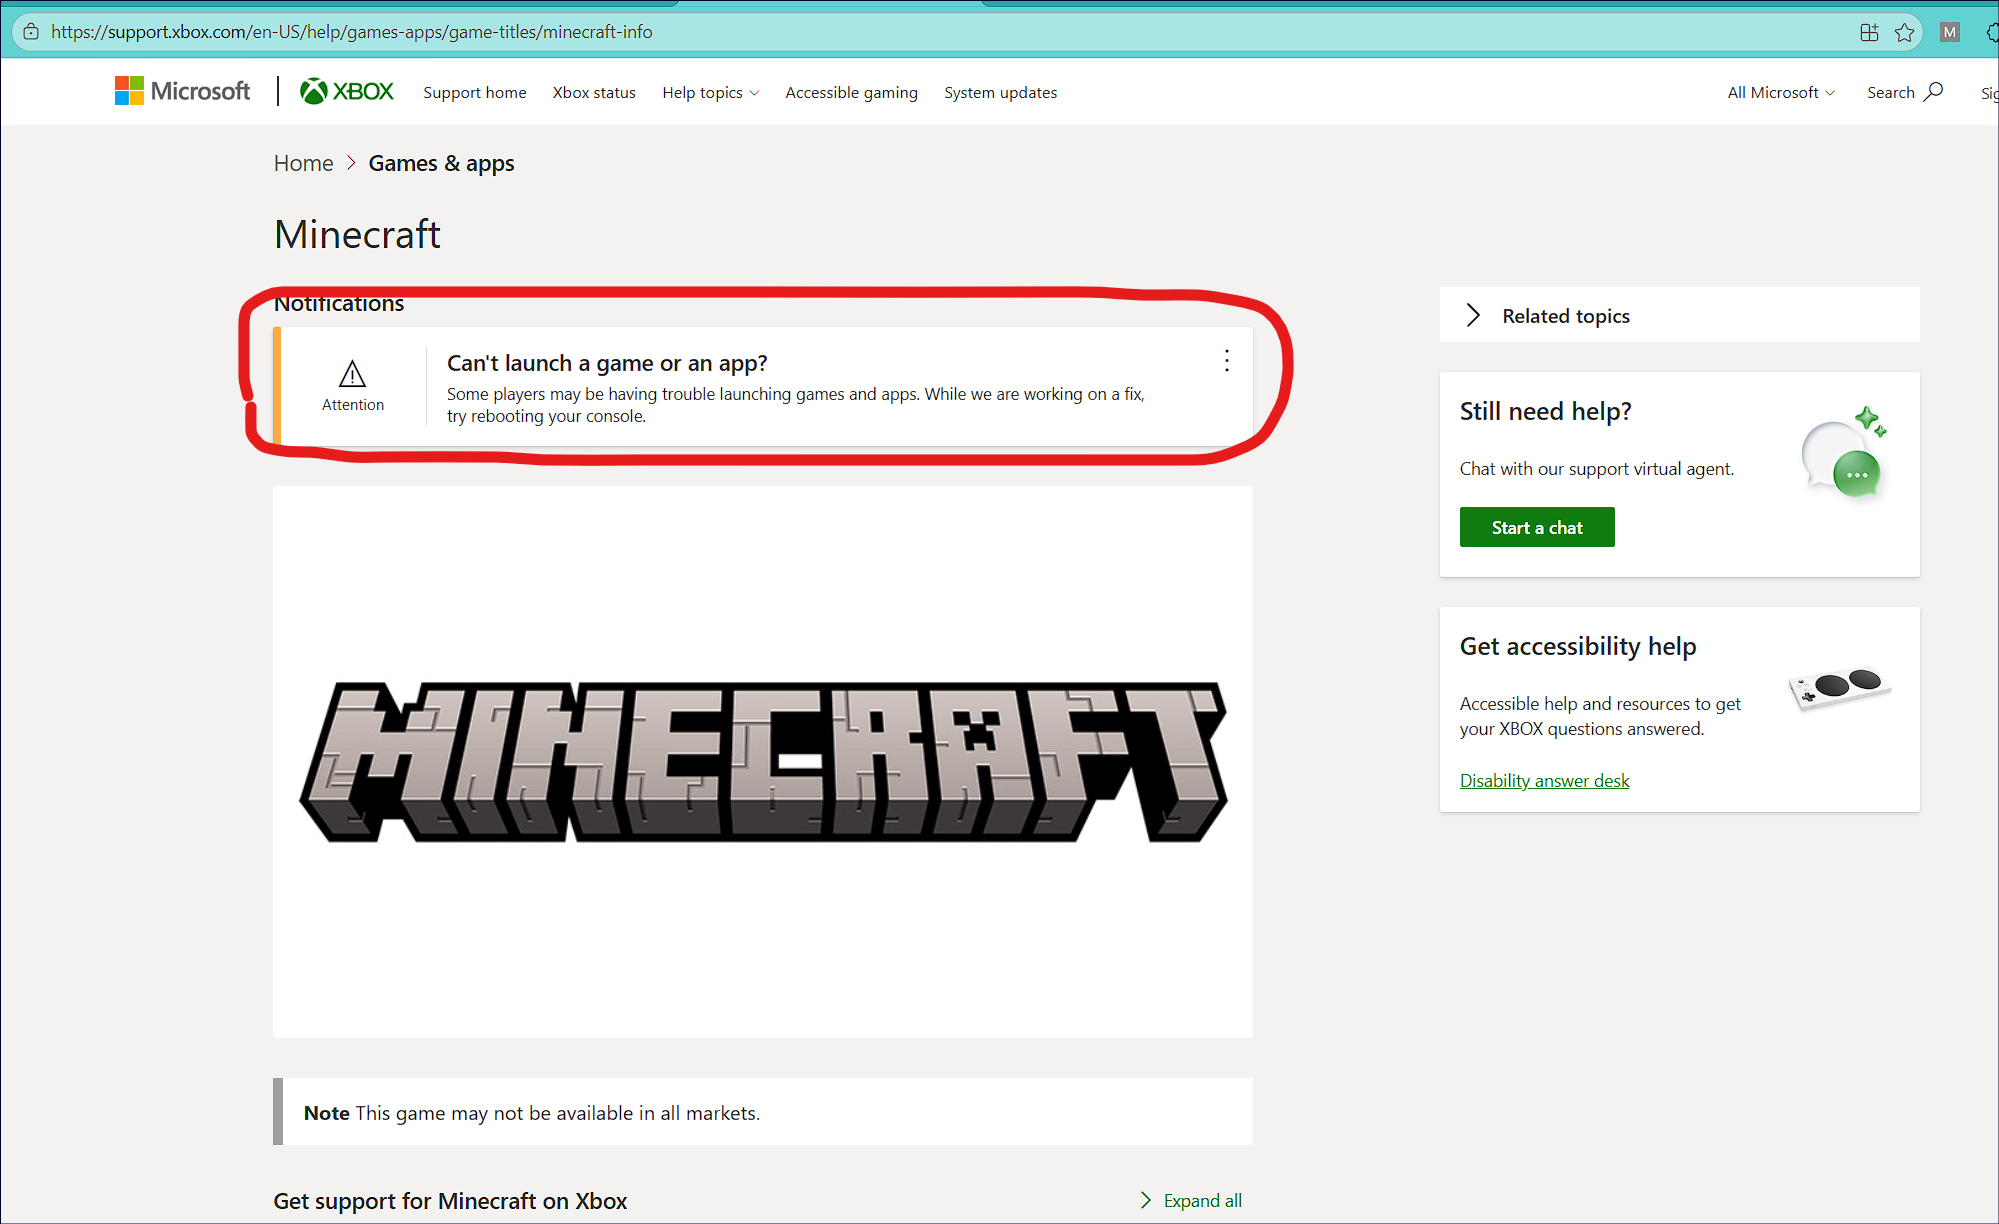Click the Minecraft page title

(x=357, y=235)
